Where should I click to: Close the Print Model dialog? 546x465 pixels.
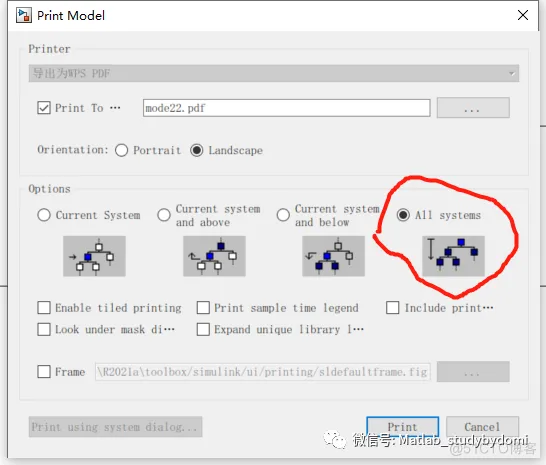click(523, 15)
